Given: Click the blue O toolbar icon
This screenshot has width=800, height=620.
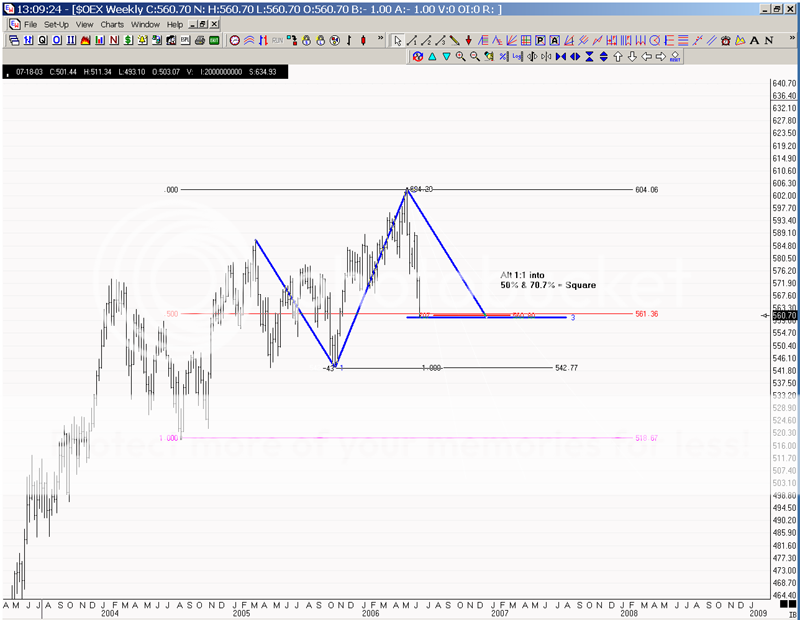Looking at the screenshot, I should 57,40.
